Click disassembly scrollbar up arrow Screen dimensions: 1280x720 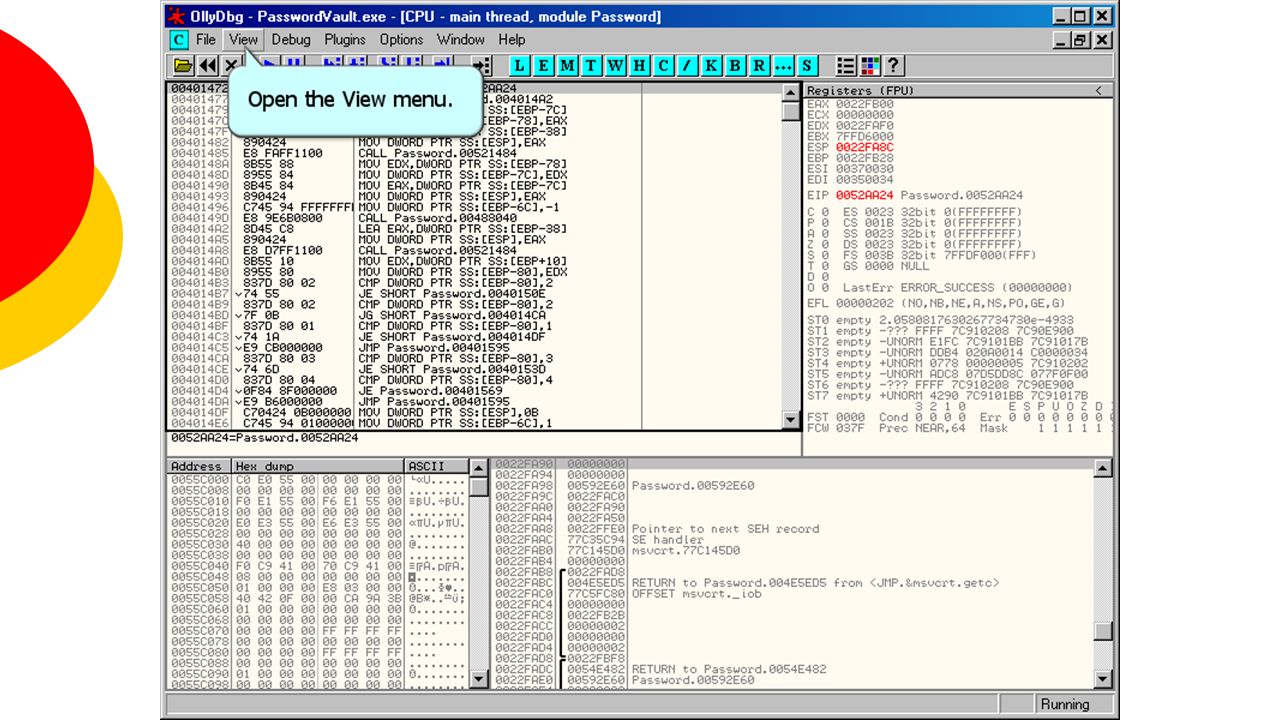pos(791,93)
